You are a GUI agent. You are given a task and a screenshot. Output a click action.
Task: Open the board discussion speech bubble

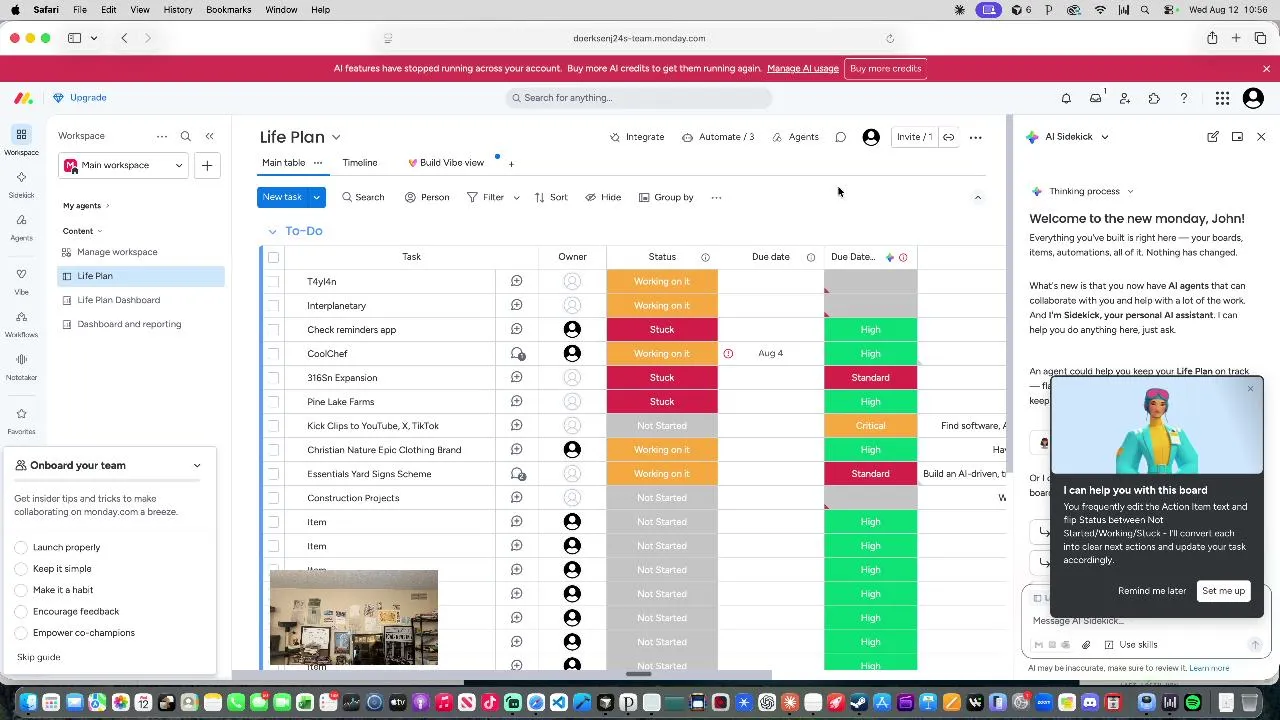[841, 137]
